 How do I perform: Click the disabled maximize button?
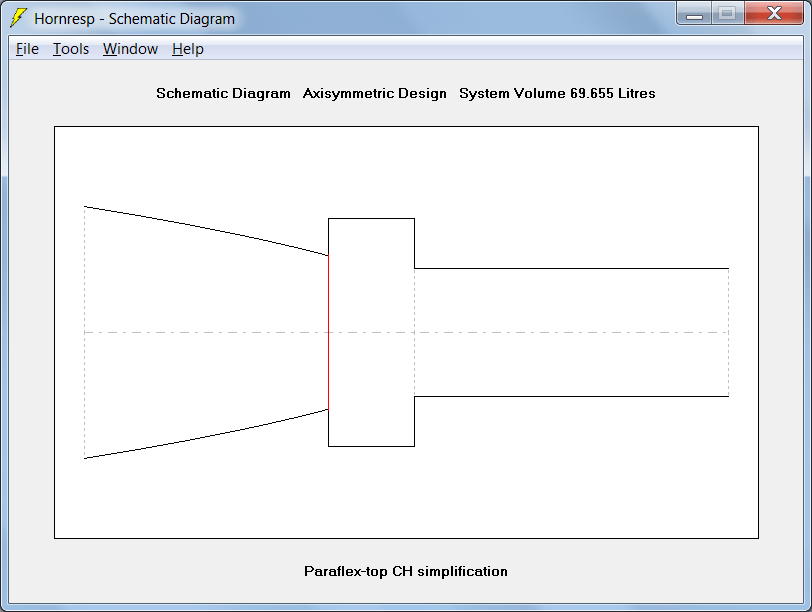point(727,14)
